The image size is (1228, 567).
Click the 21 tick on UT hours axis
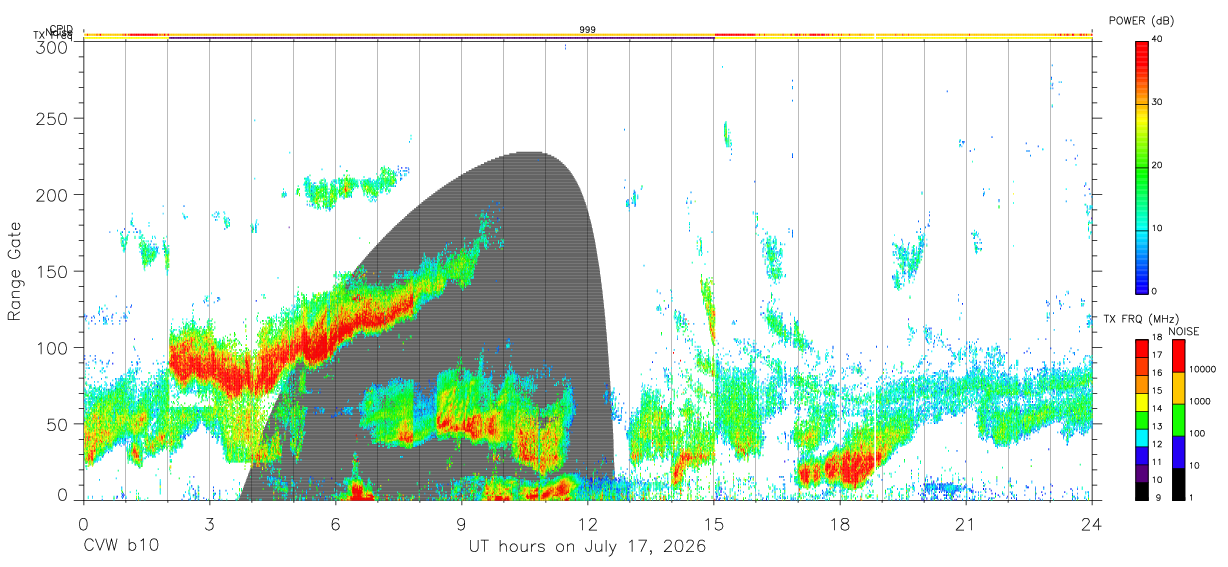966,523
